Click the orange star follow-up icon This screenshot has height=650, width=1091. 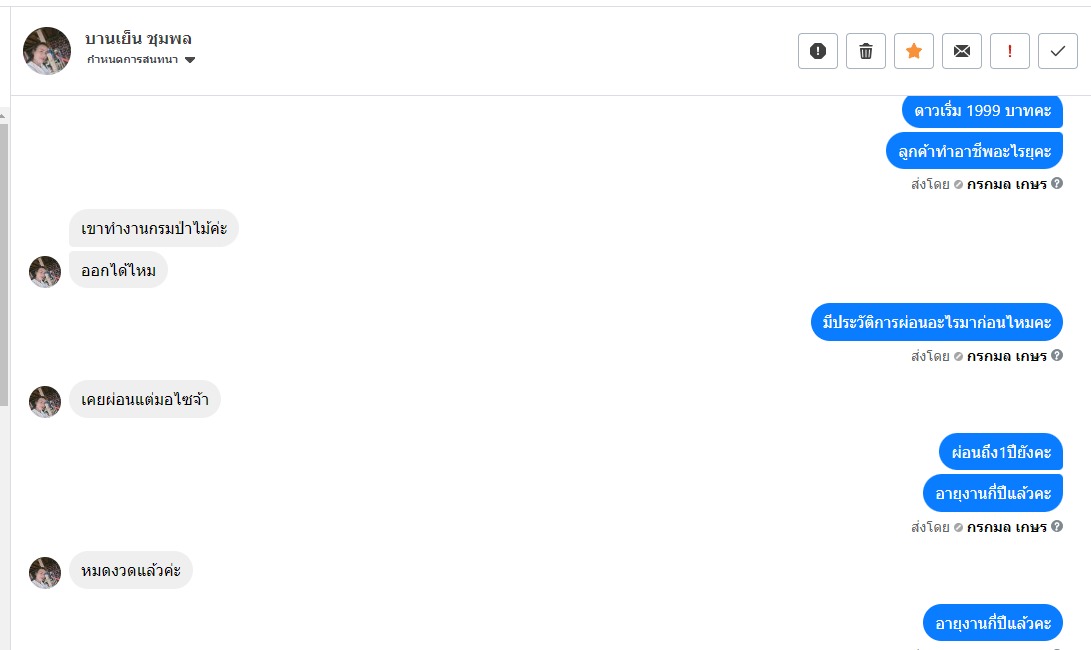tap(914, 51)
